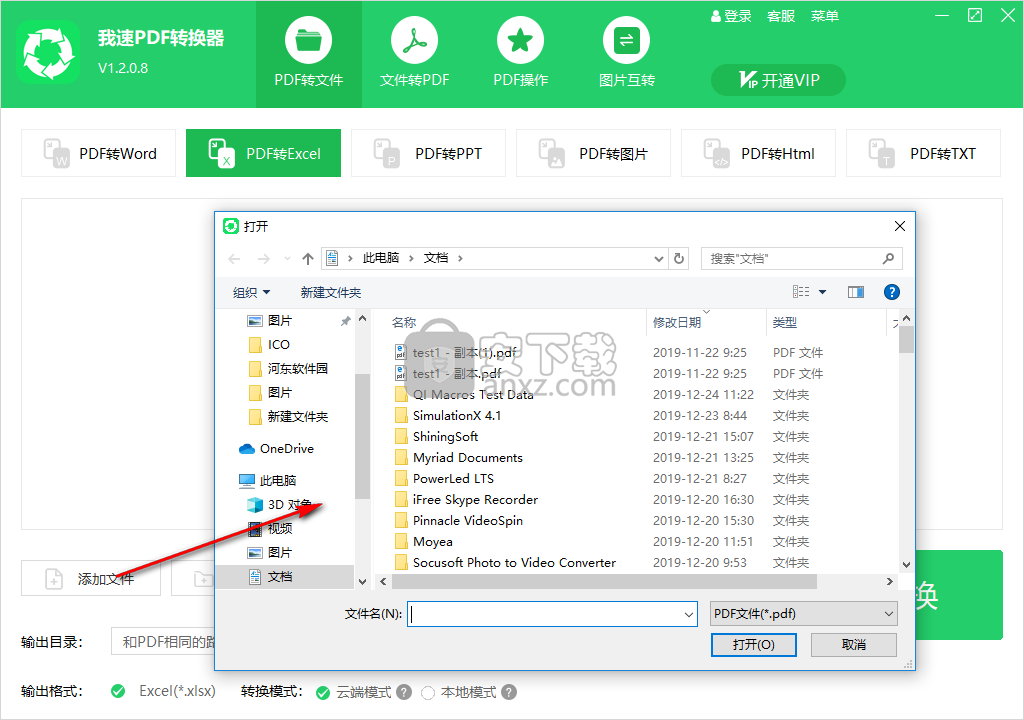Click 新建文件夹 in dialog toolbar
The height and width of the screenshot is (720, 1024).
click(330, 293)
